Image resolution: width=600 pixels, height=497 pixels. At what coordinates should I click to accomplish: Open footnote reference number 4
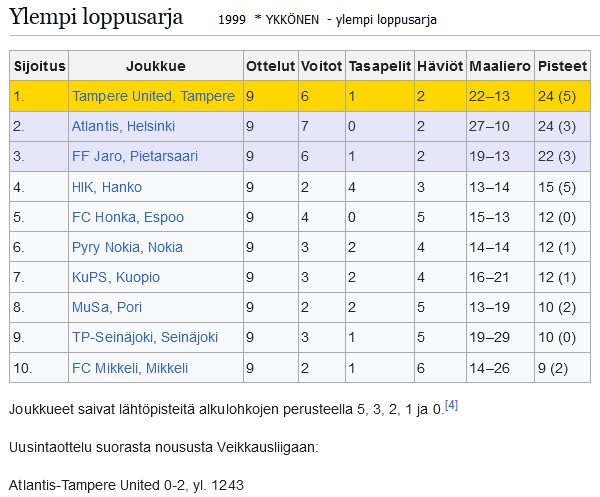[452, 405]
